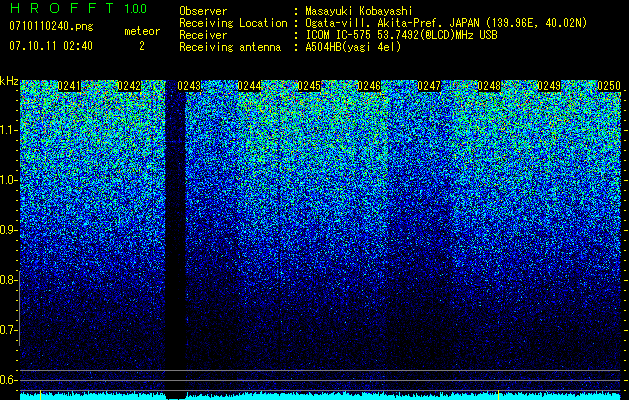Click the Receiving antenna label
Screen dimensions: 629x400
click(230, 47)
